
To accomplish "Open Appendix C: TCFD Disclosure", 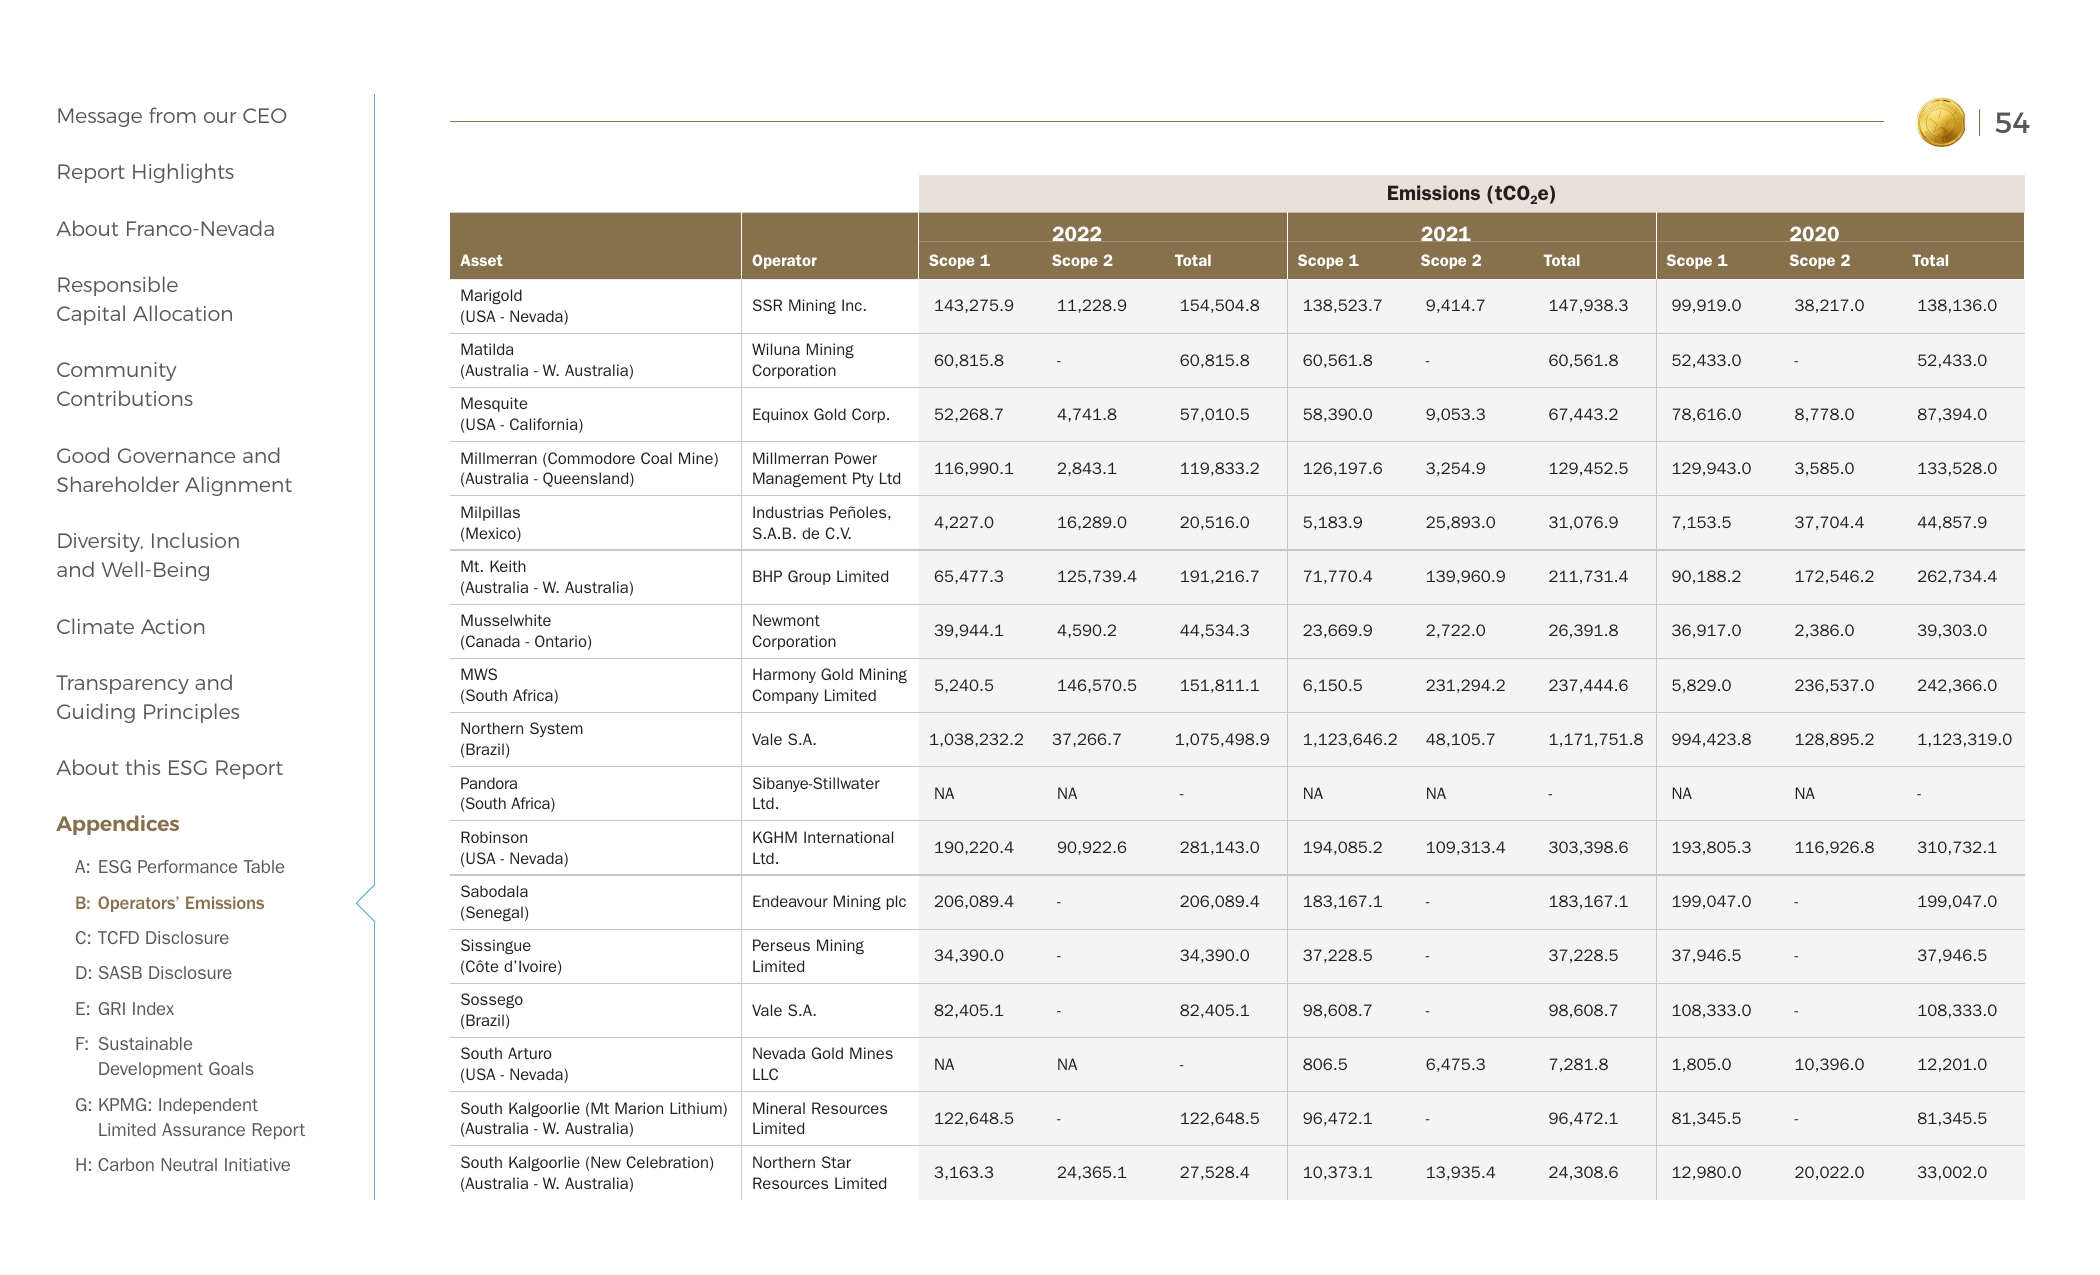I will coord(152,938).
